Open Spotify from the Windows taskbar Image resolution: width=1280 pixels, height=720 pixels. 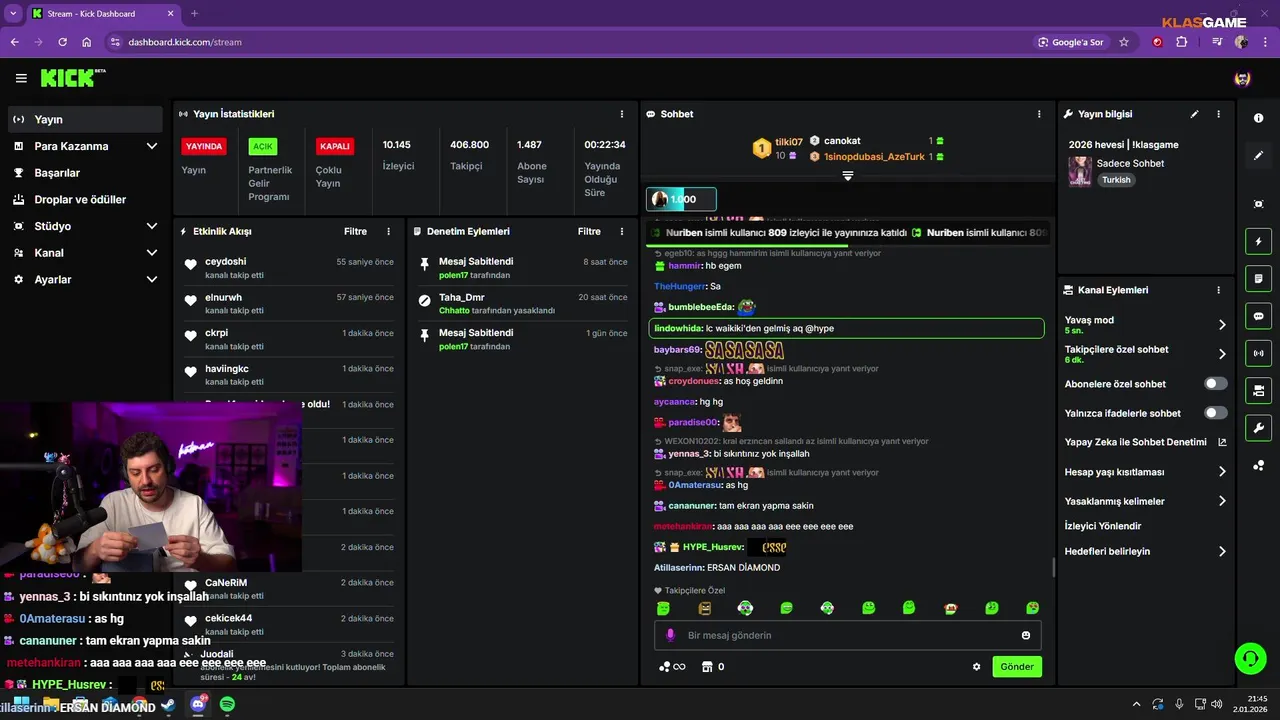[x=227, y=705]
